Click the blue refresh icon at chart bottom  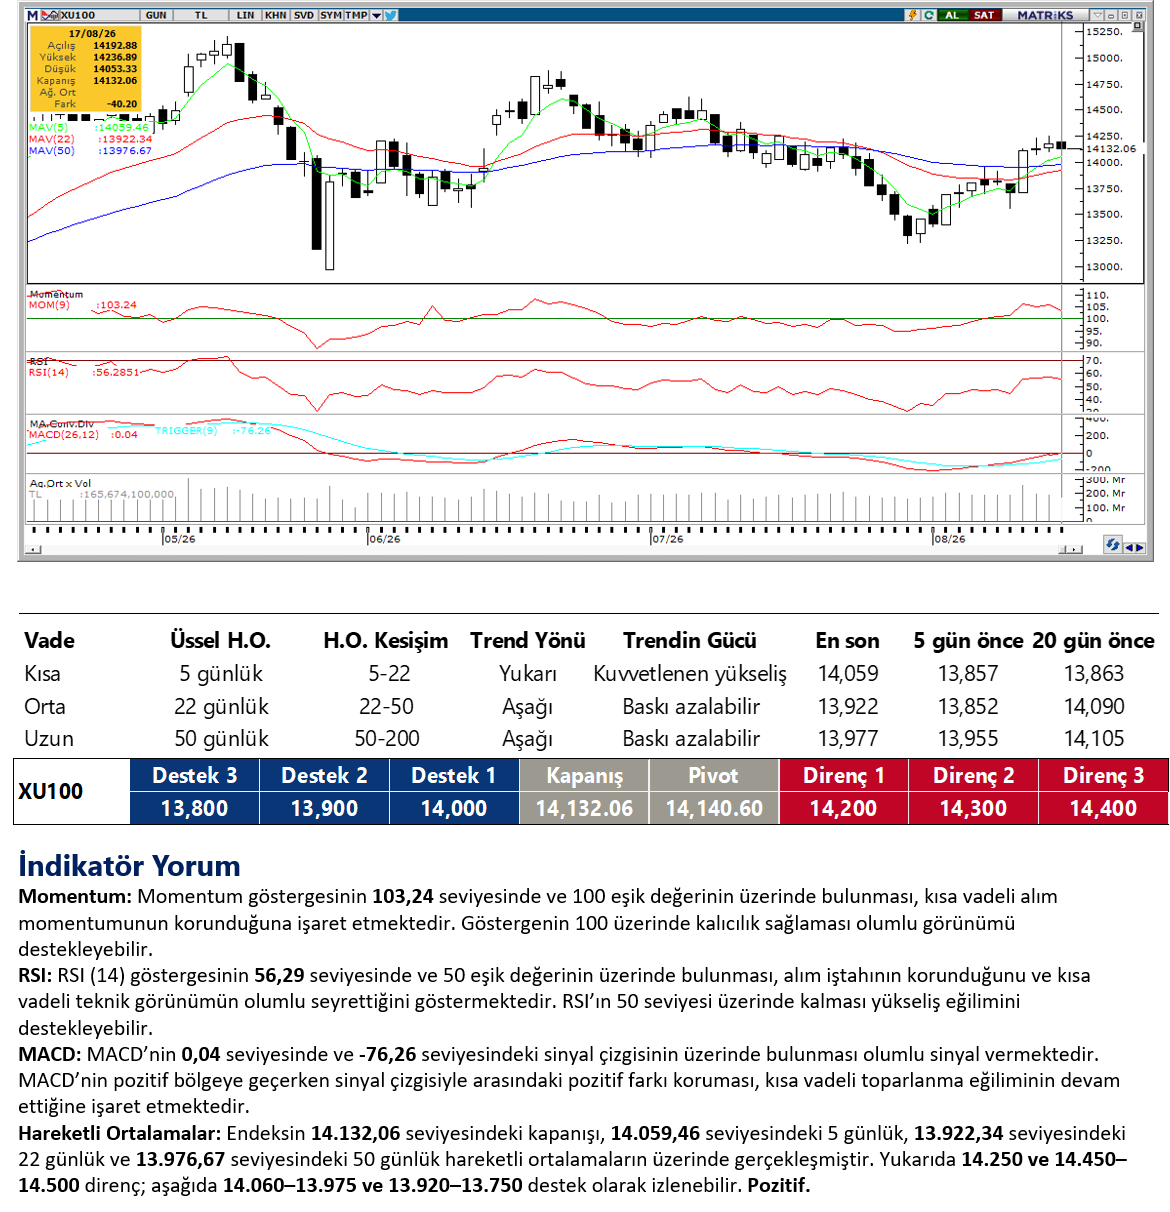[1112, 545]
